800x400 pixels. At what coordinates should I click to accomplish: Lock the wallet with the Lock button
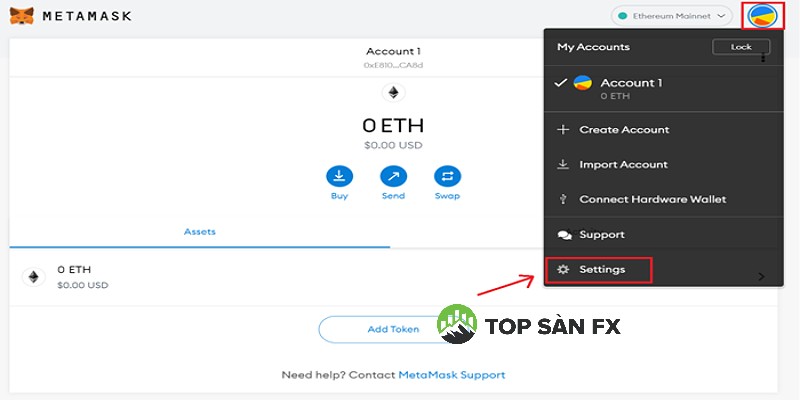coord(741,47)
